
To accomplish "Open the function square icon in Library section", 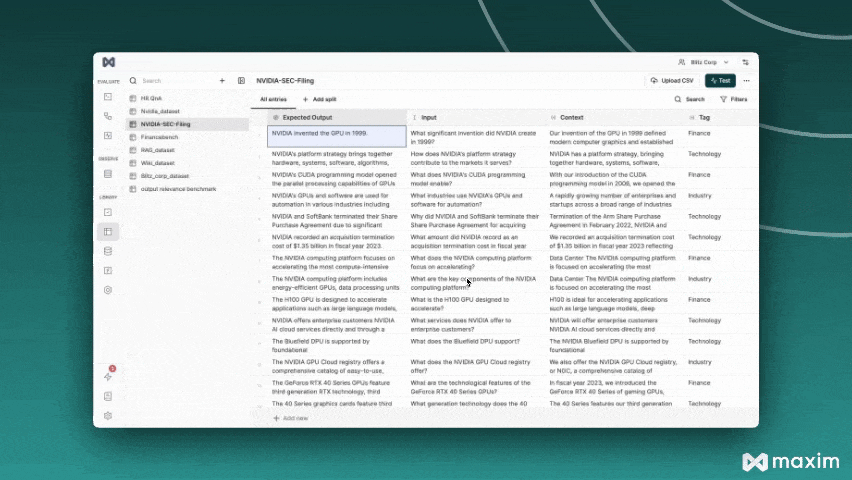I will [x=108, y=270].
